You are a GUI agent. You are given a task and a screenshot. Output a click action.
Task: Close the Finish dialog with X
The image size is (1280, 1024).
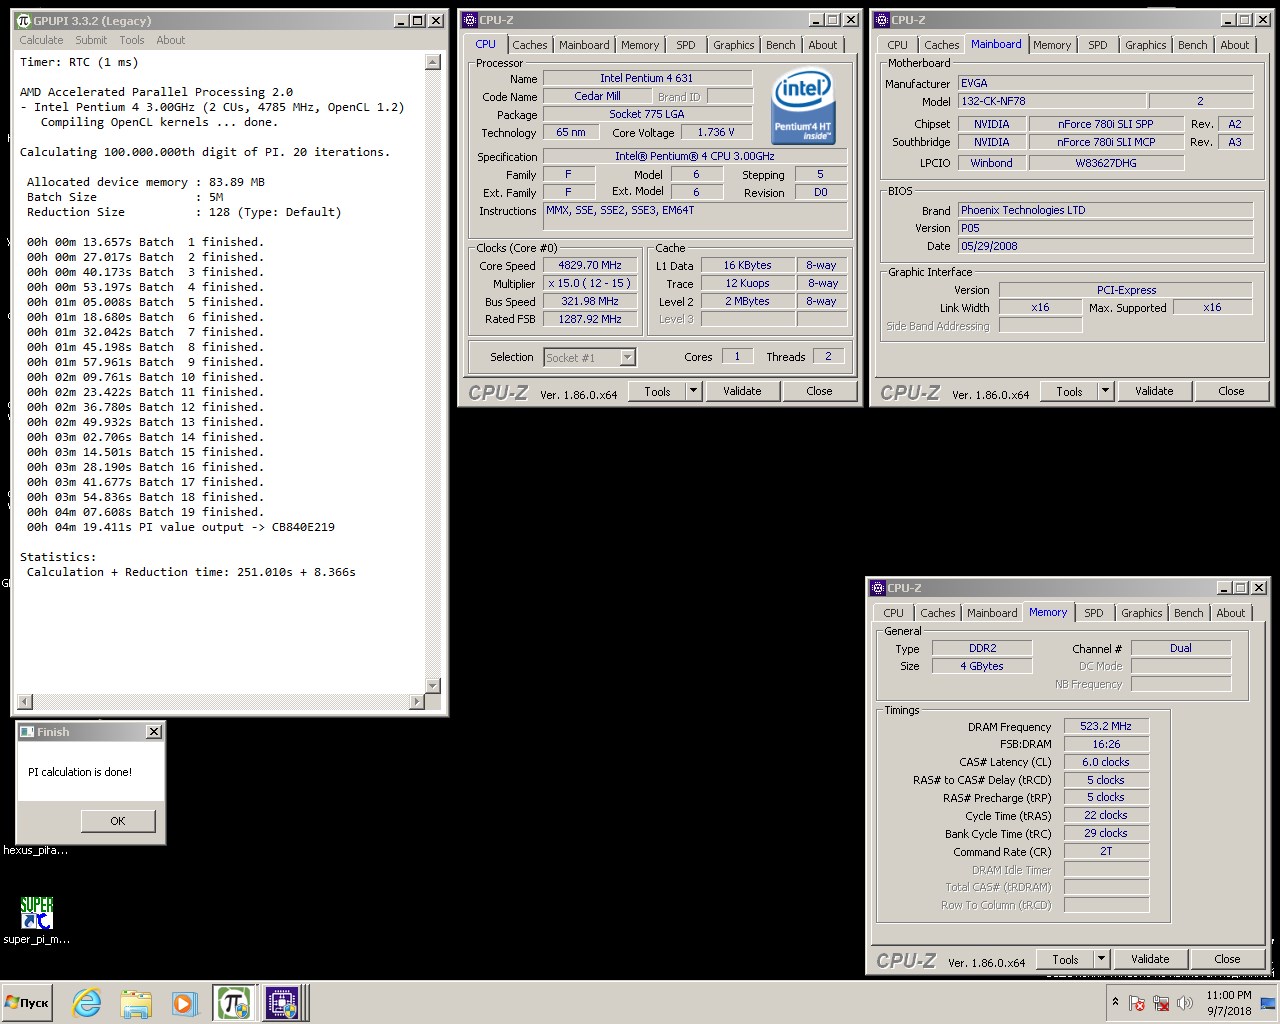[154, 732]
